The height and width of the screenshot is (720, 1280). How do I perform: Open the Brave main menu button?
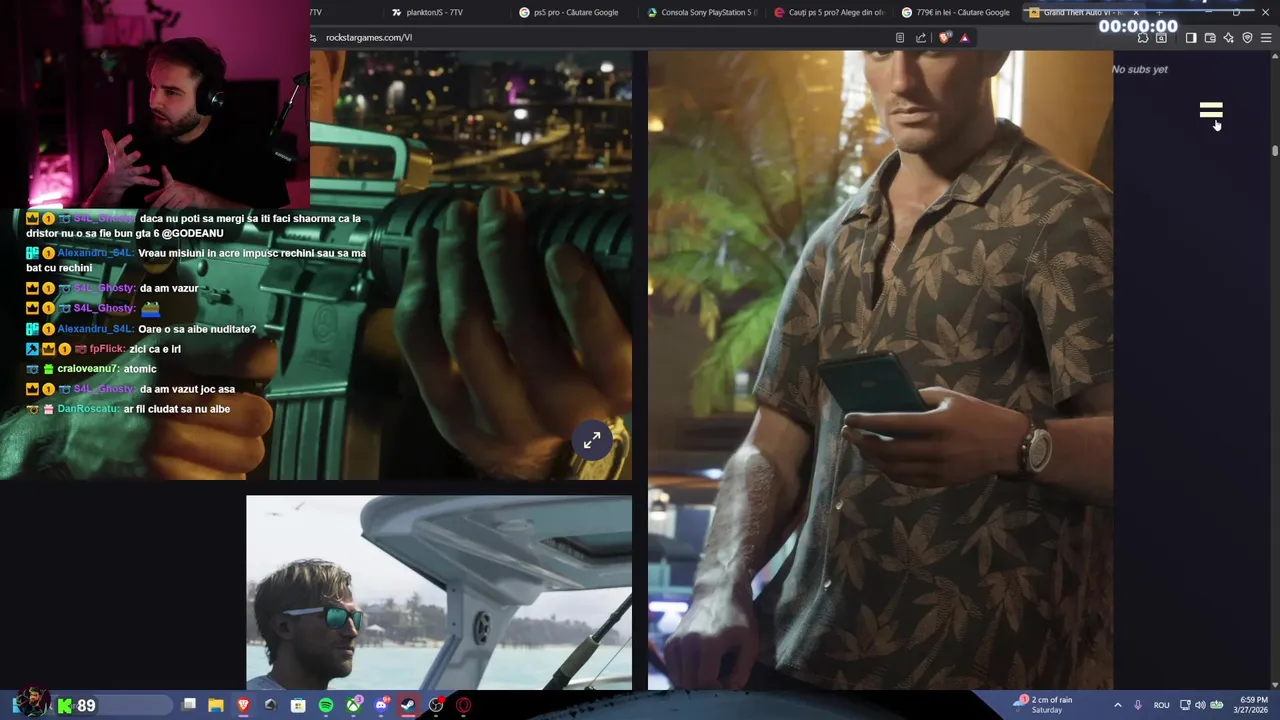(1266, 38)
